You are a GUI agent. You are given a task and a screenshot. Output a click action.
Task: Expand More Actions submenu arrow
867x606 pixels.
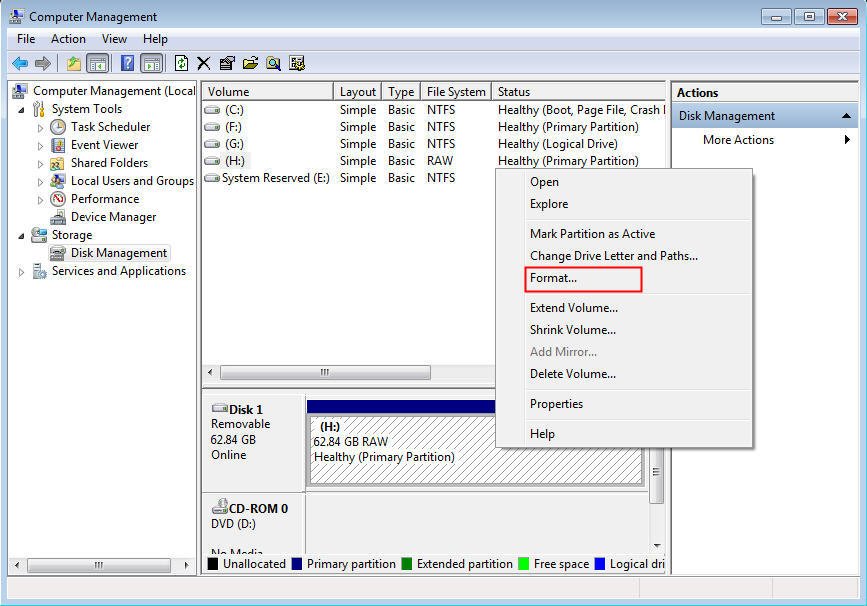tap(847, 140)
